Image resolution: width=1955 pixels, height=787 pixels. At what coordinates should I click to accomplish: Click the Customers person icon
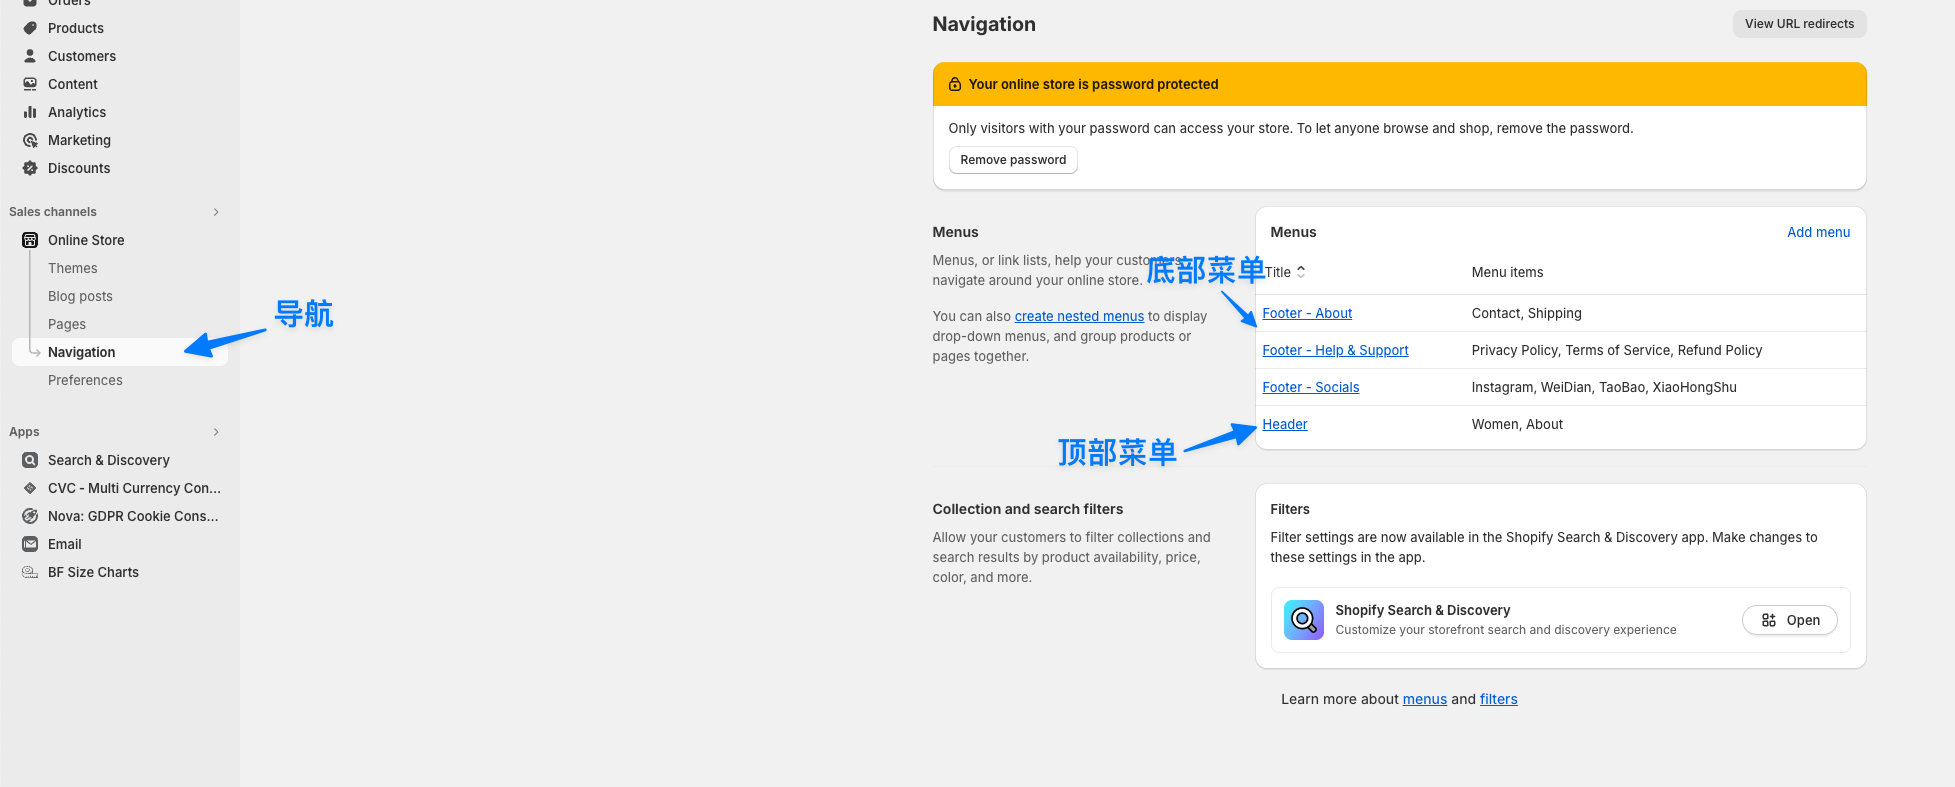(x=30, y=56)
